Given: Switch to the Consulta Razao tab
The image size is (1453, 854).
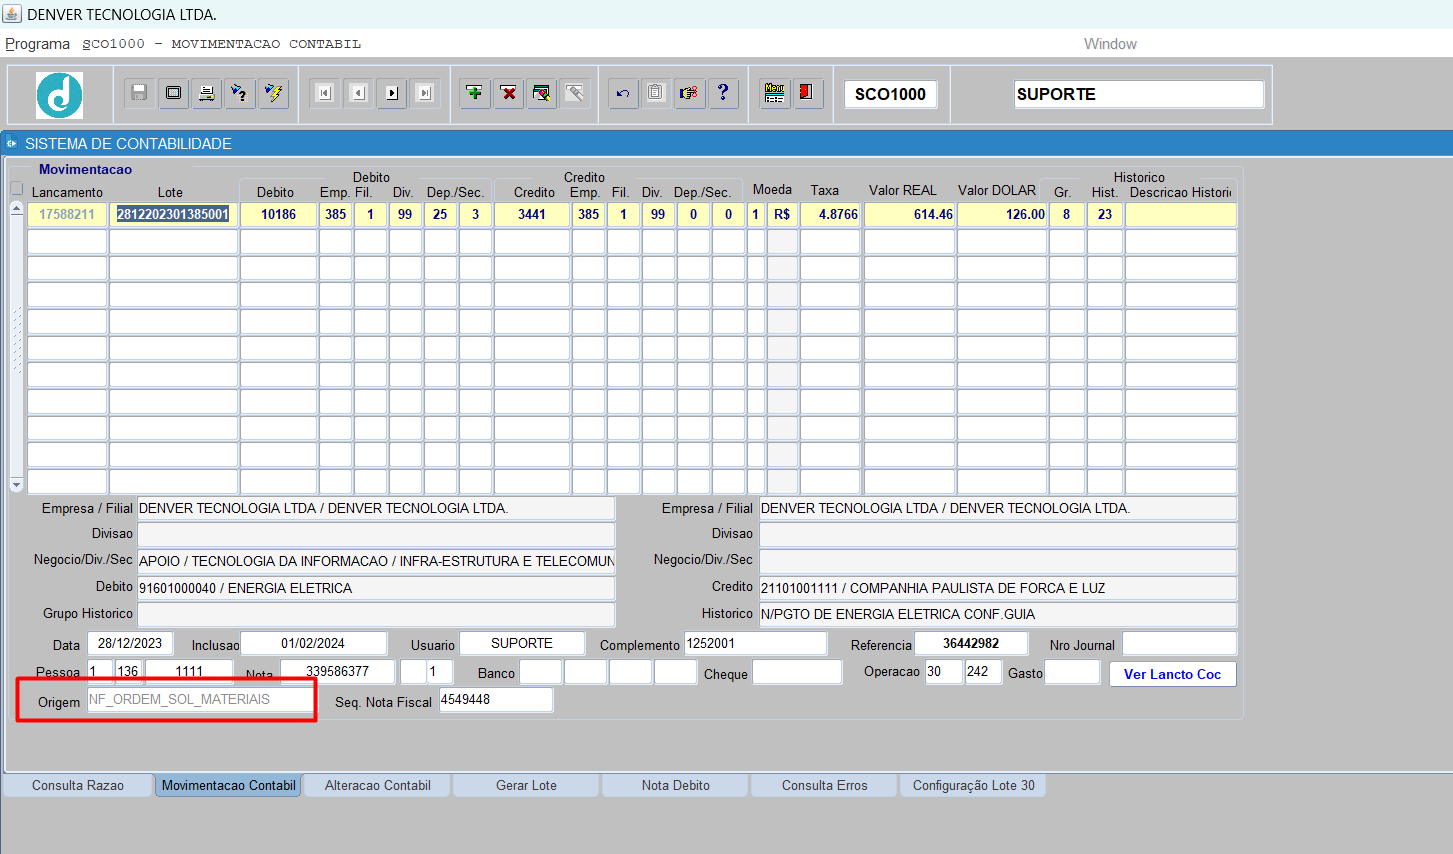Looking at the screenshot, I should point(78,785).
